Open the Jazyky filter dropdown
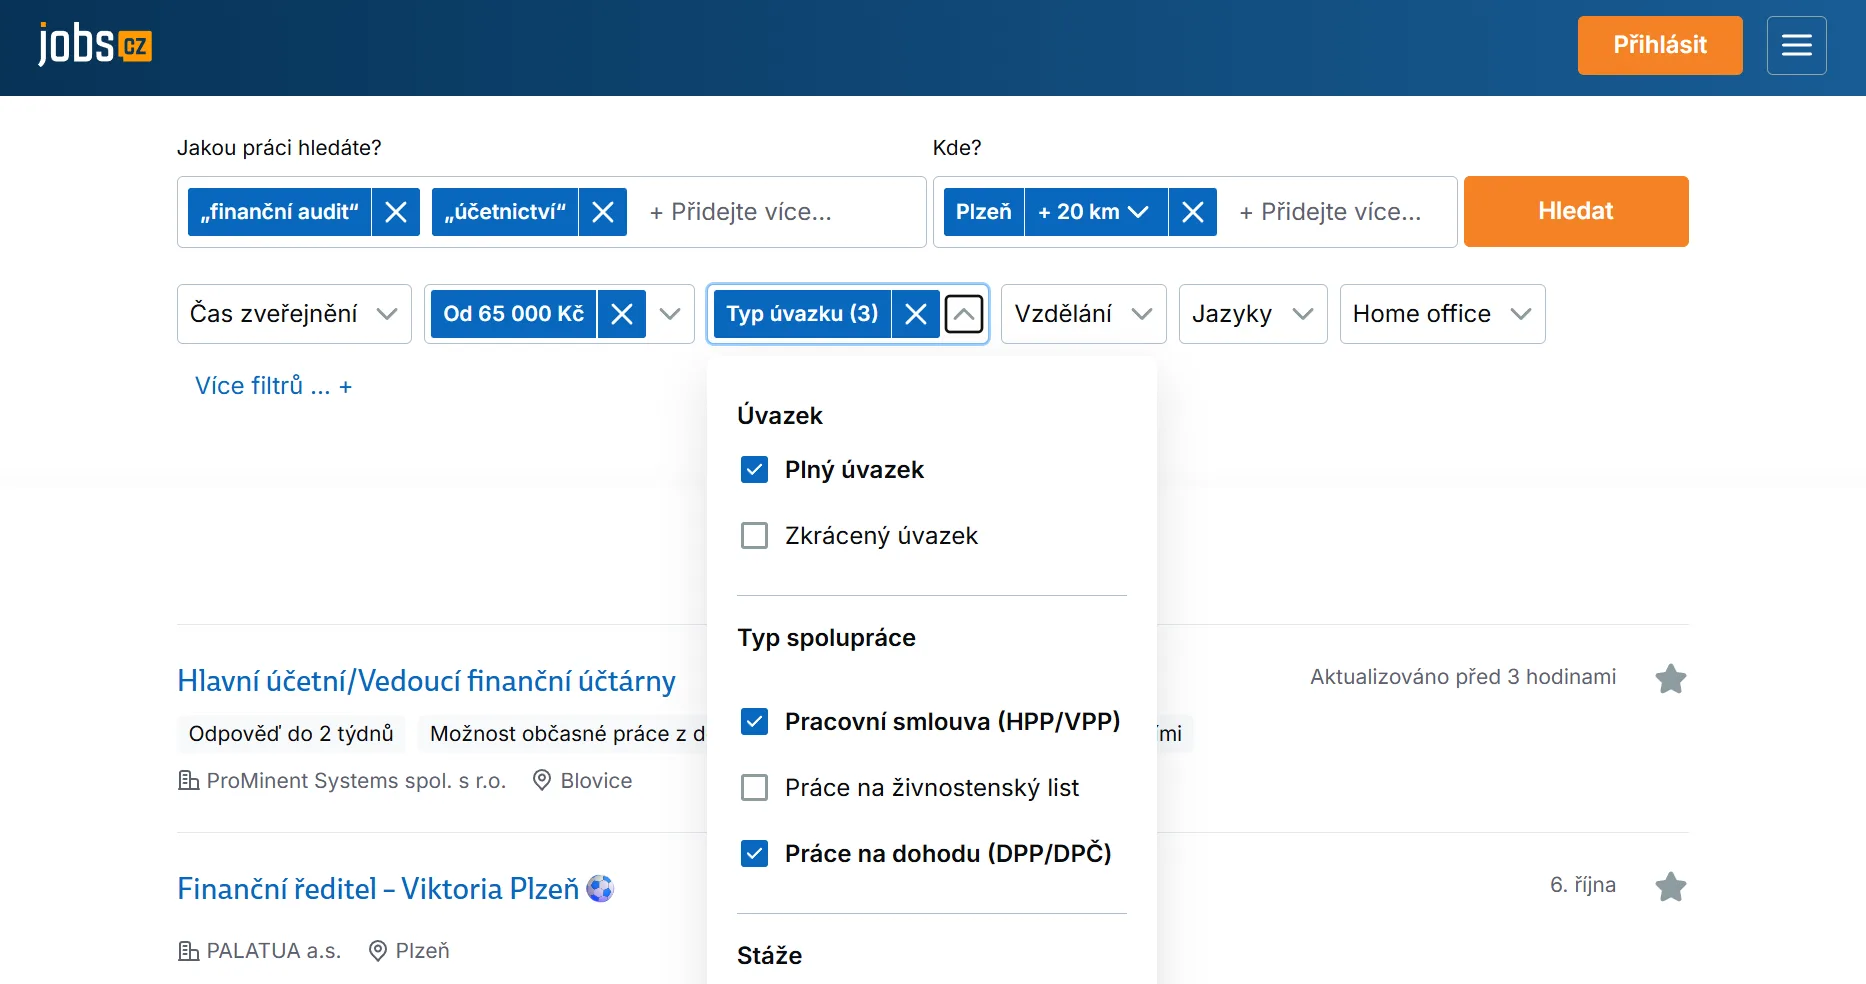This screenshot has width=1866, height=984. click(1253, 314)
